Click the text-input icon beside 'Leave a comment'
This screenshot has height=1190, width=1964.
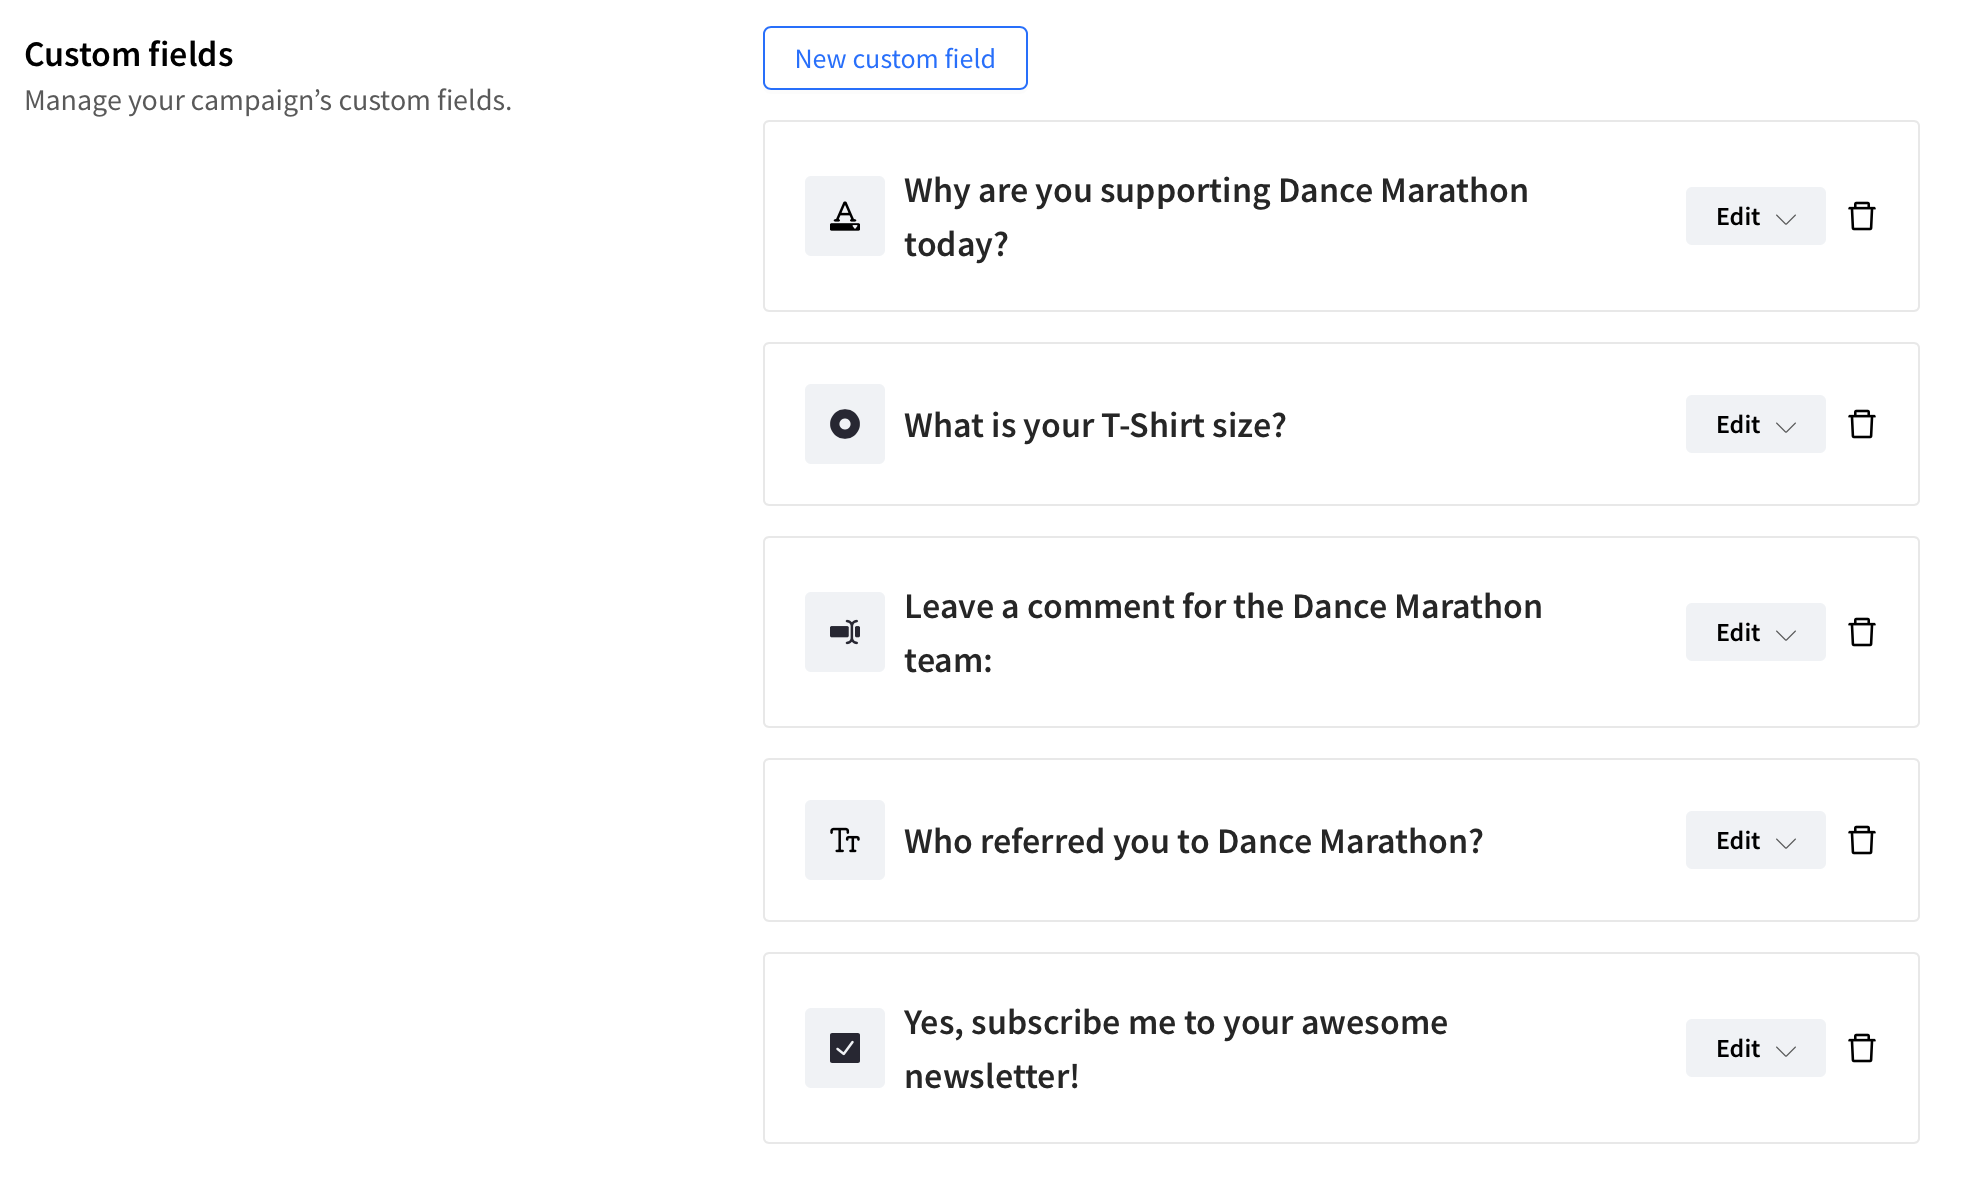845,632
